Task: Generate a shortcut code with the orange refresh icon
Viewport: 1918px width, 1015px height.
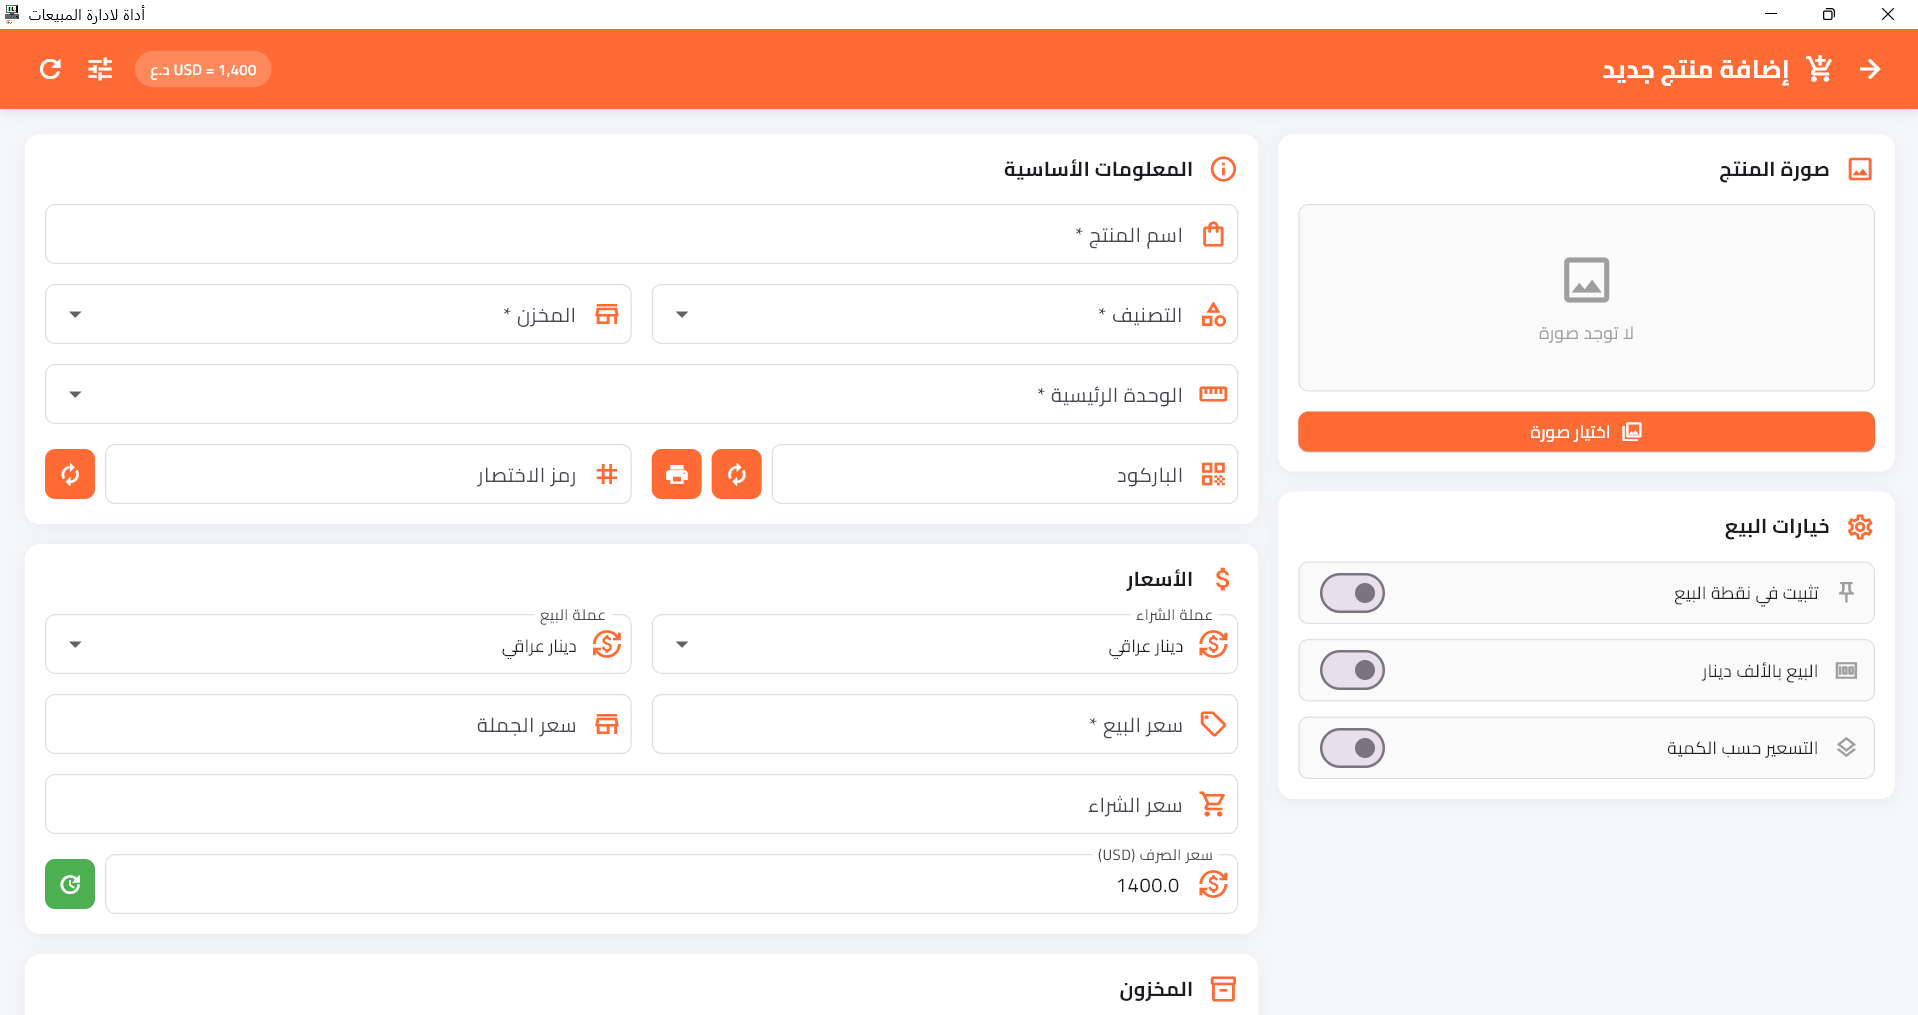Action: [69, 473]
